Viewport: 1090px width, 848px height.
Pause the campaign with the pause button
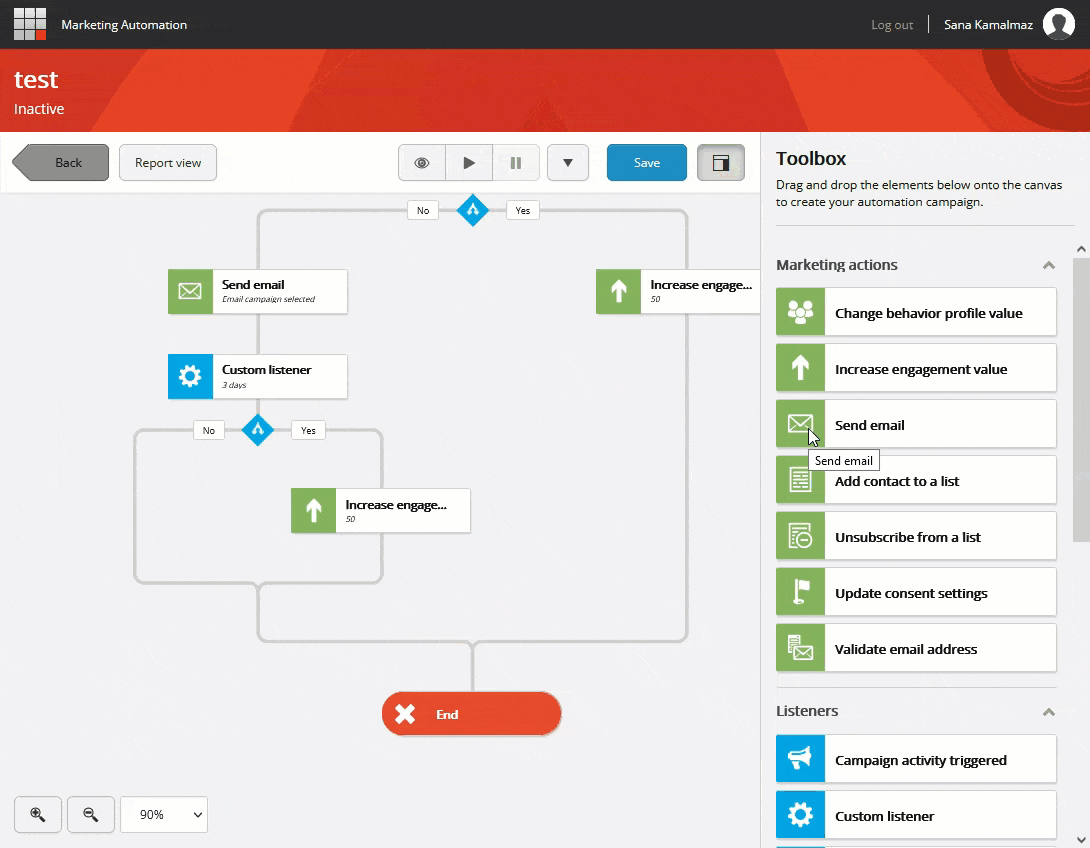pos(516,163)
